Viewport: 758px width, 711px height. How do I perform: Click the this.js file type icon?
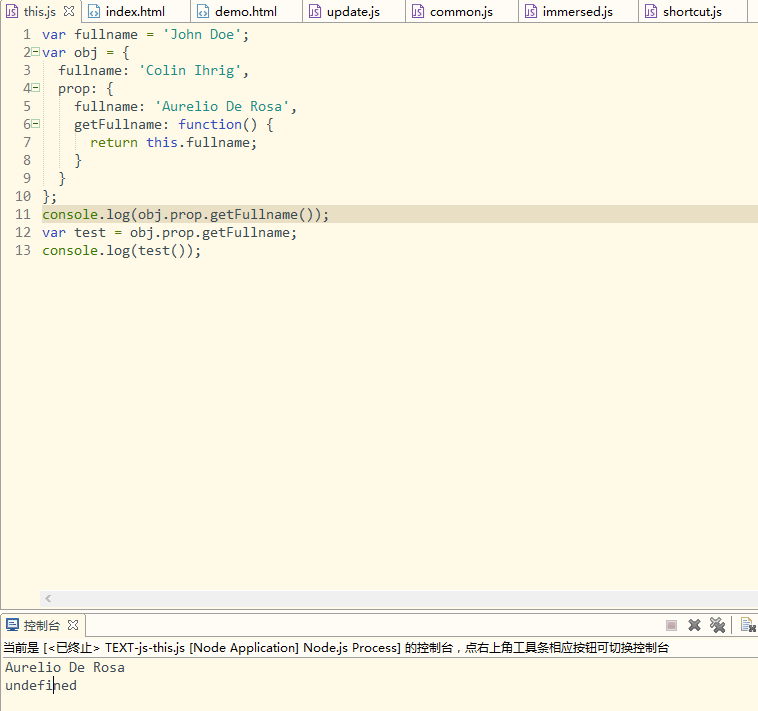[12, 11]
